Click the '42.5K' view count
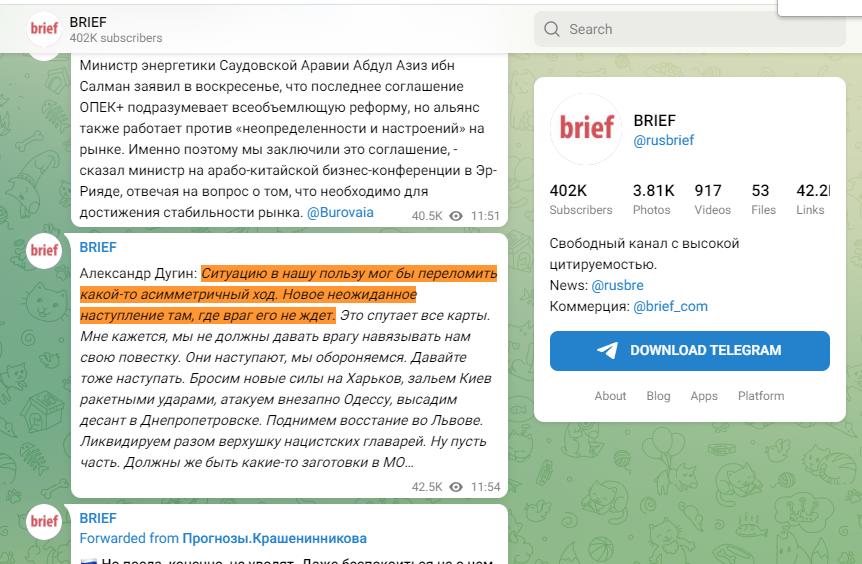This screenshot has width=862, height=564. click(427, 487)
